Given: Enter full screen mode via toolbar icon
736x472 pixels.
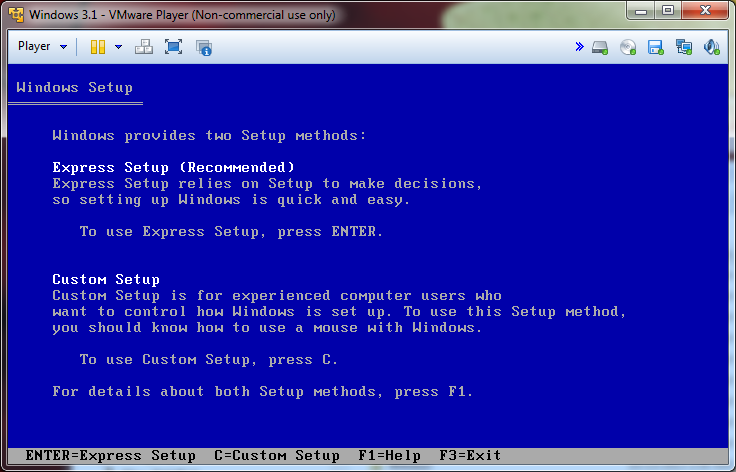Looking at the screenshot, I should [173, 47].
